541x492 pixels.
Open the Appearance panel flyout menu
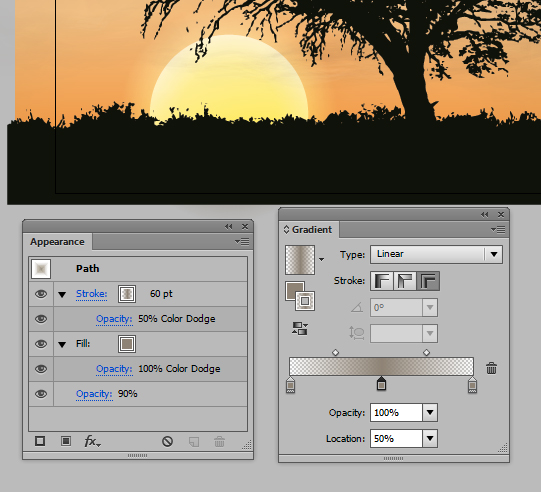[242, 242]
